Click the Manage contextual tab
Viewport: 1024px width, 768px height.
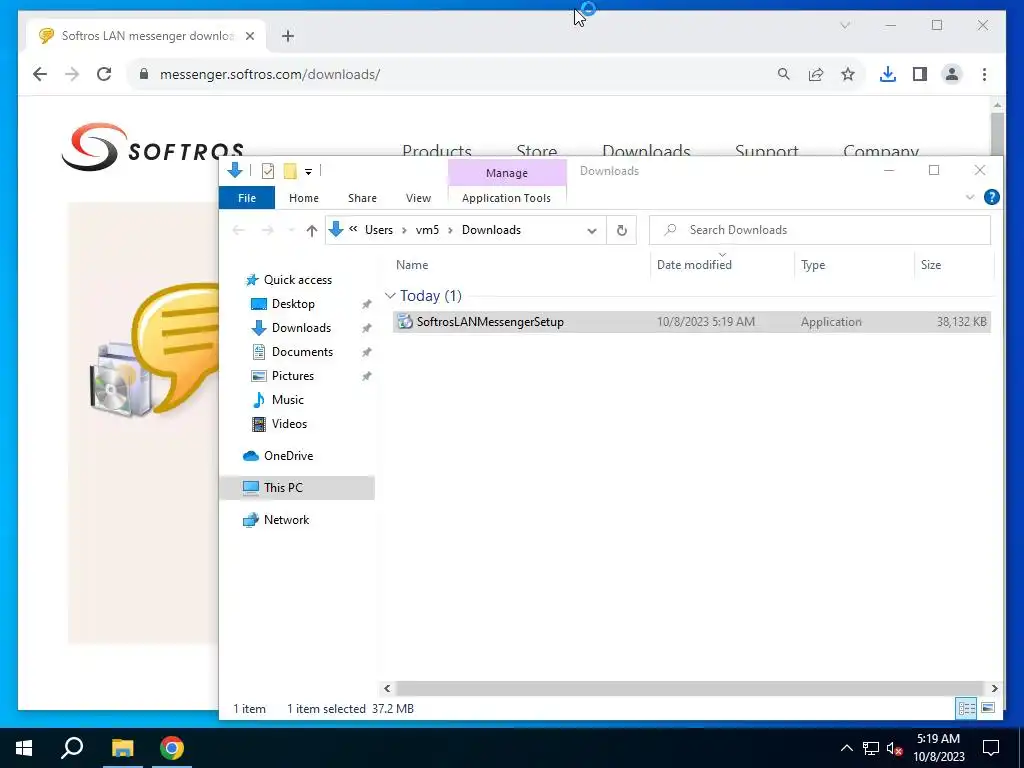[507, 173]
